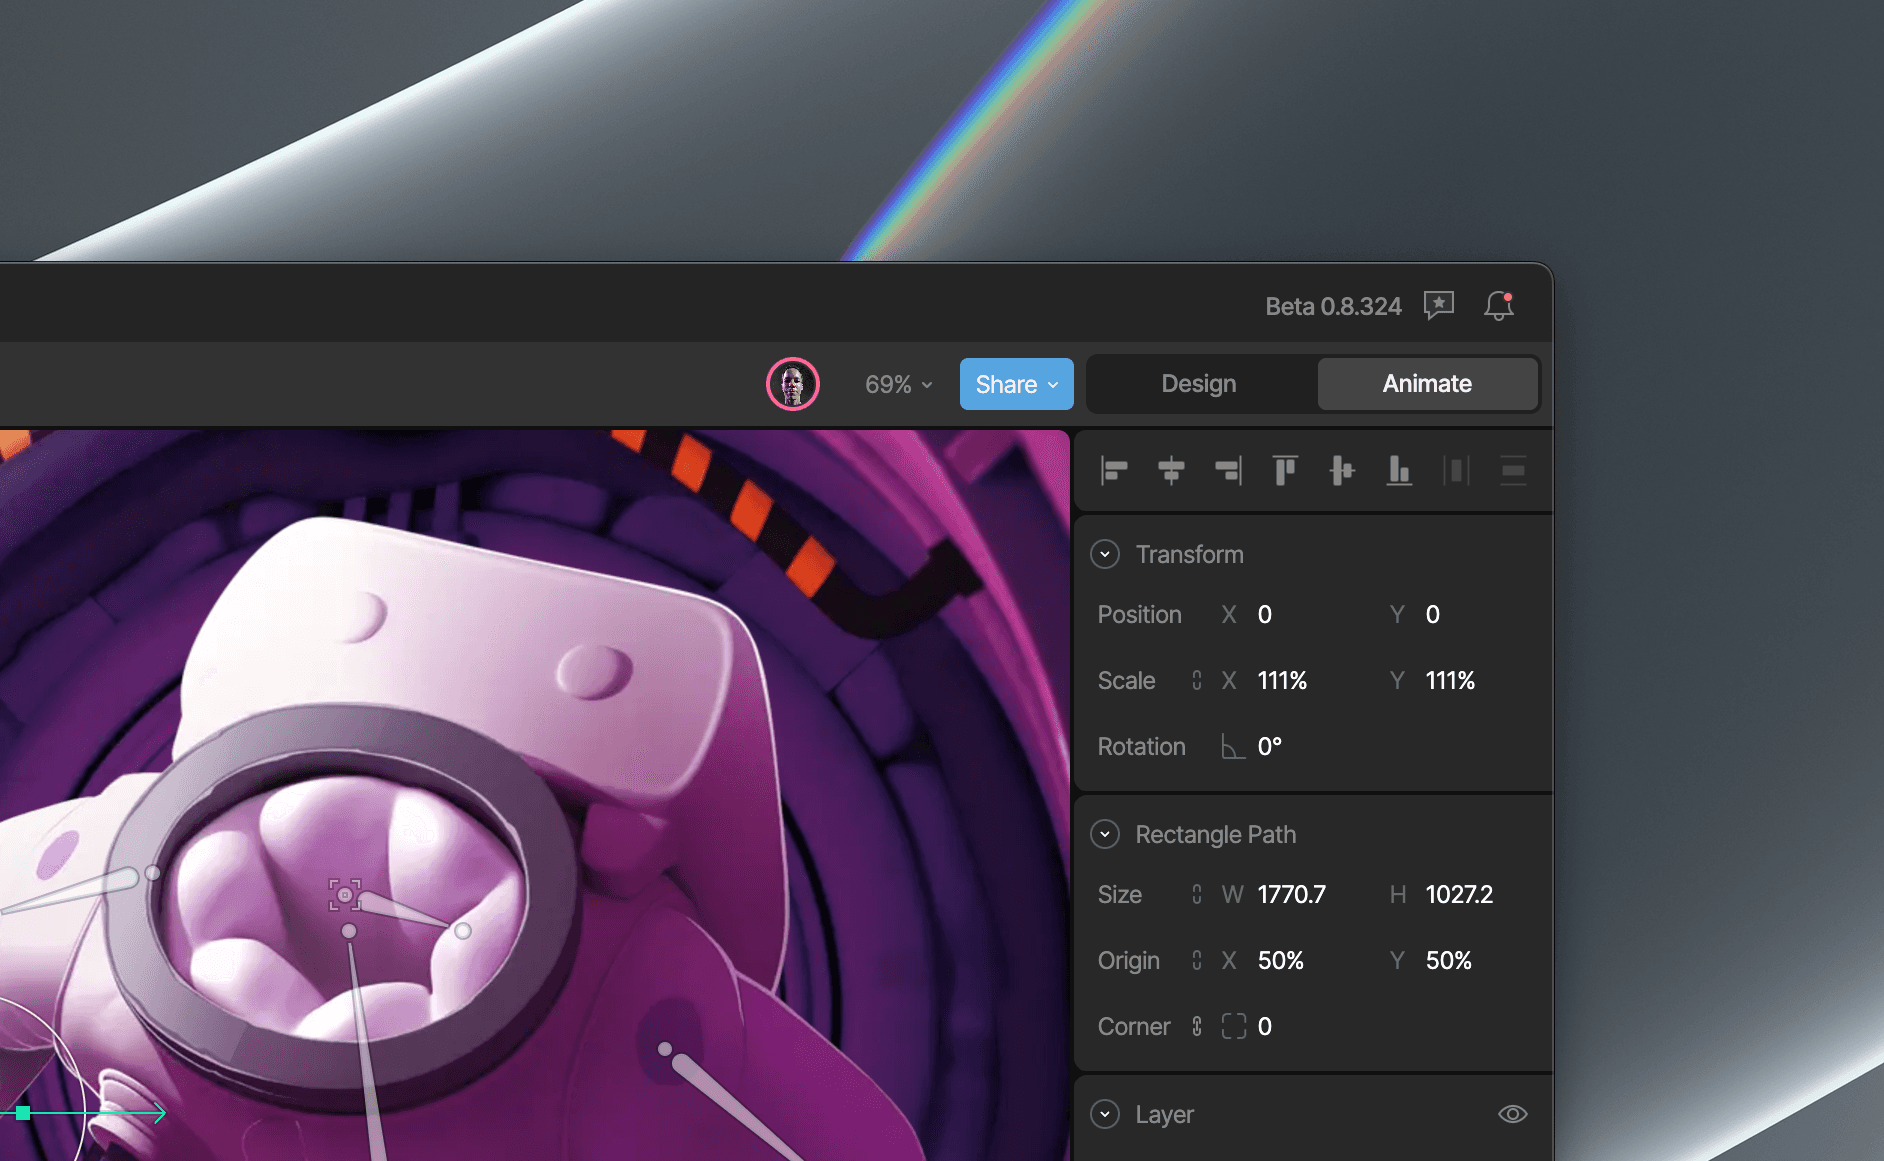The height and width of the screenshot is (1161, 1884).
Task: Toggle Corner radius link icon
Action: point(1197,1026)
